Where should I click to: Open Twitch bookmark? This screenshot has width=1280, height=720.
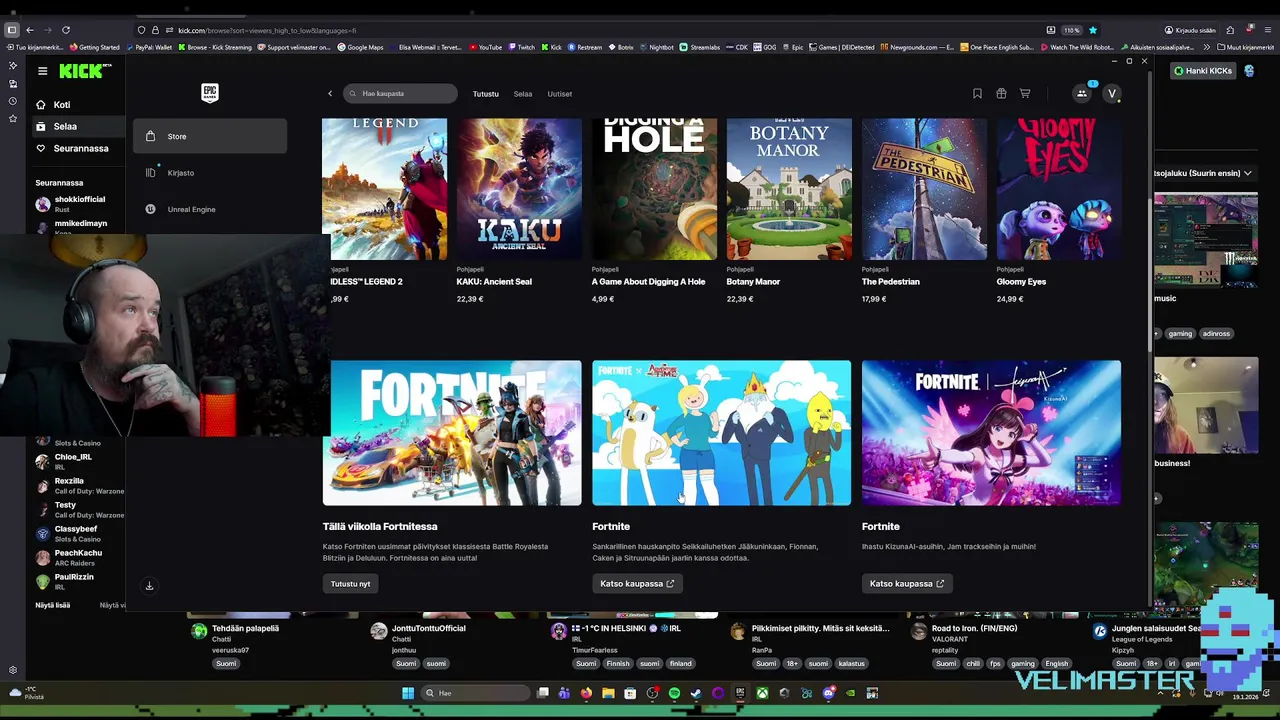pyautogui.click(x=521, y=47)
